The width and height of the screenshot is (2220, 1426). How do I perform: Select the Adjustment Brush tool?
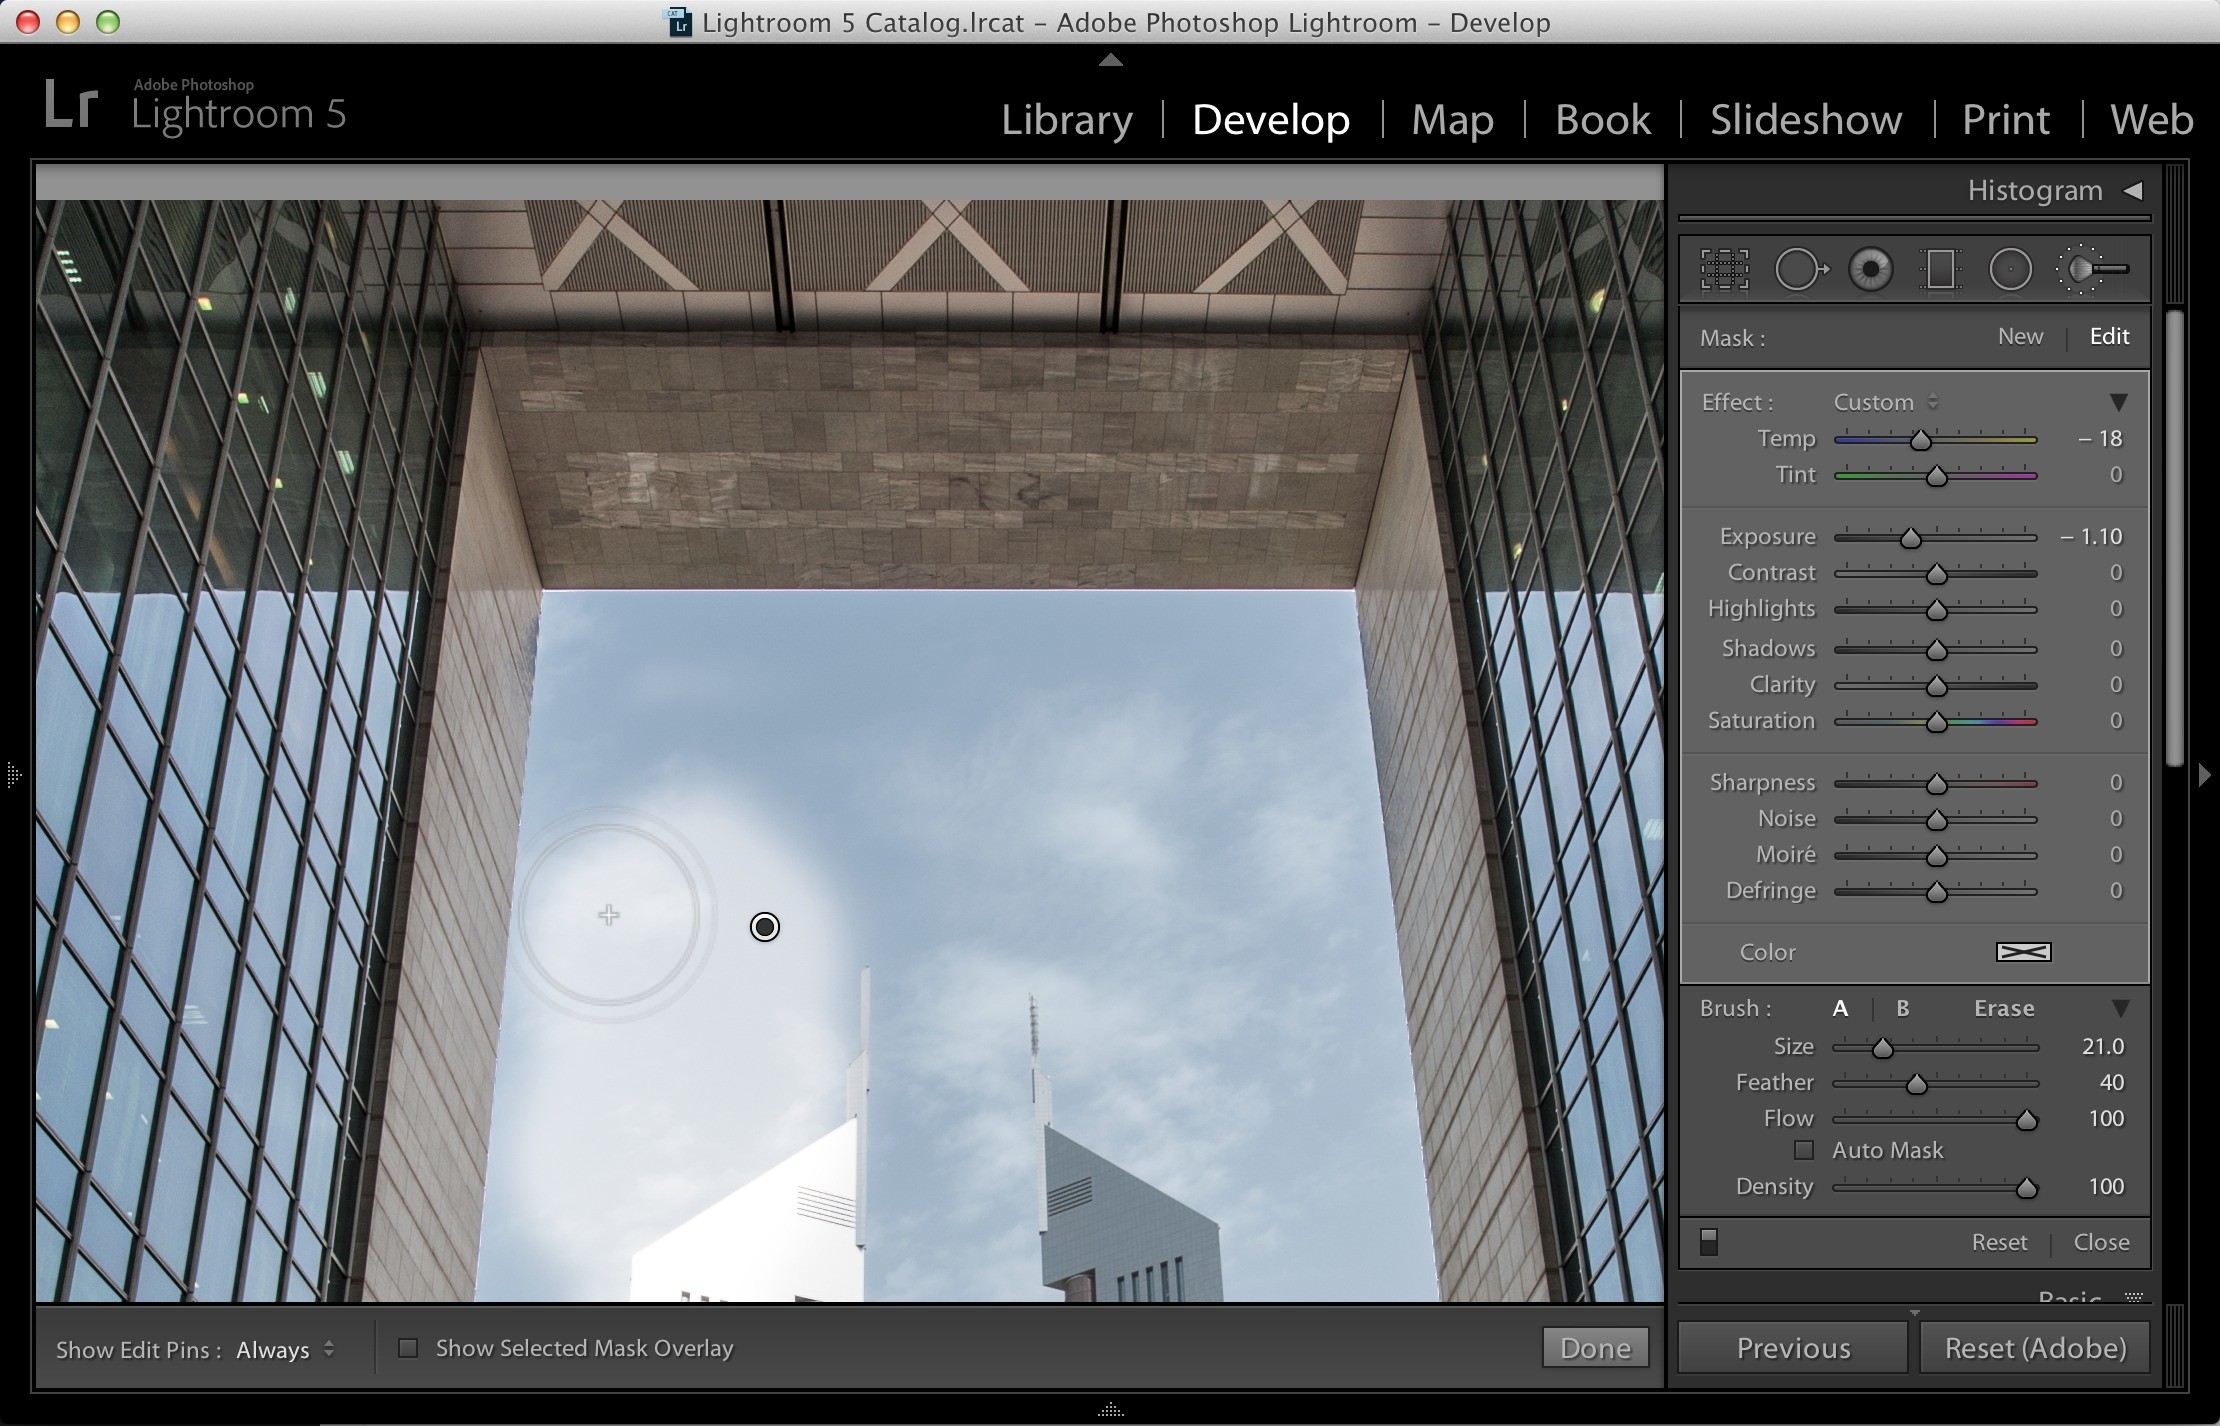pos(2092,269)
